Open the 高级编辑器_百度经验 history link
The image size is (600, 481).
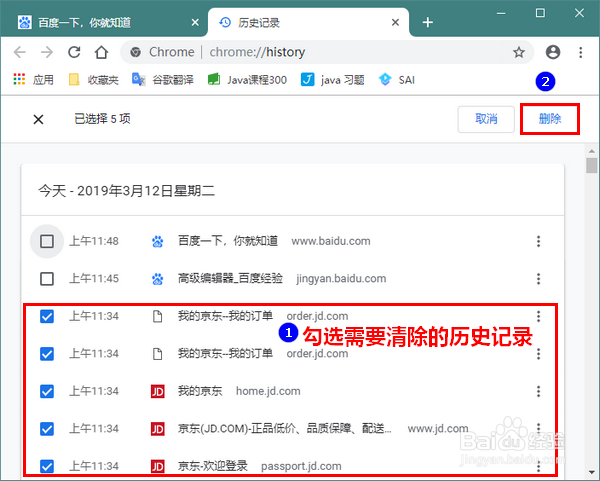(x=230, y=279)
